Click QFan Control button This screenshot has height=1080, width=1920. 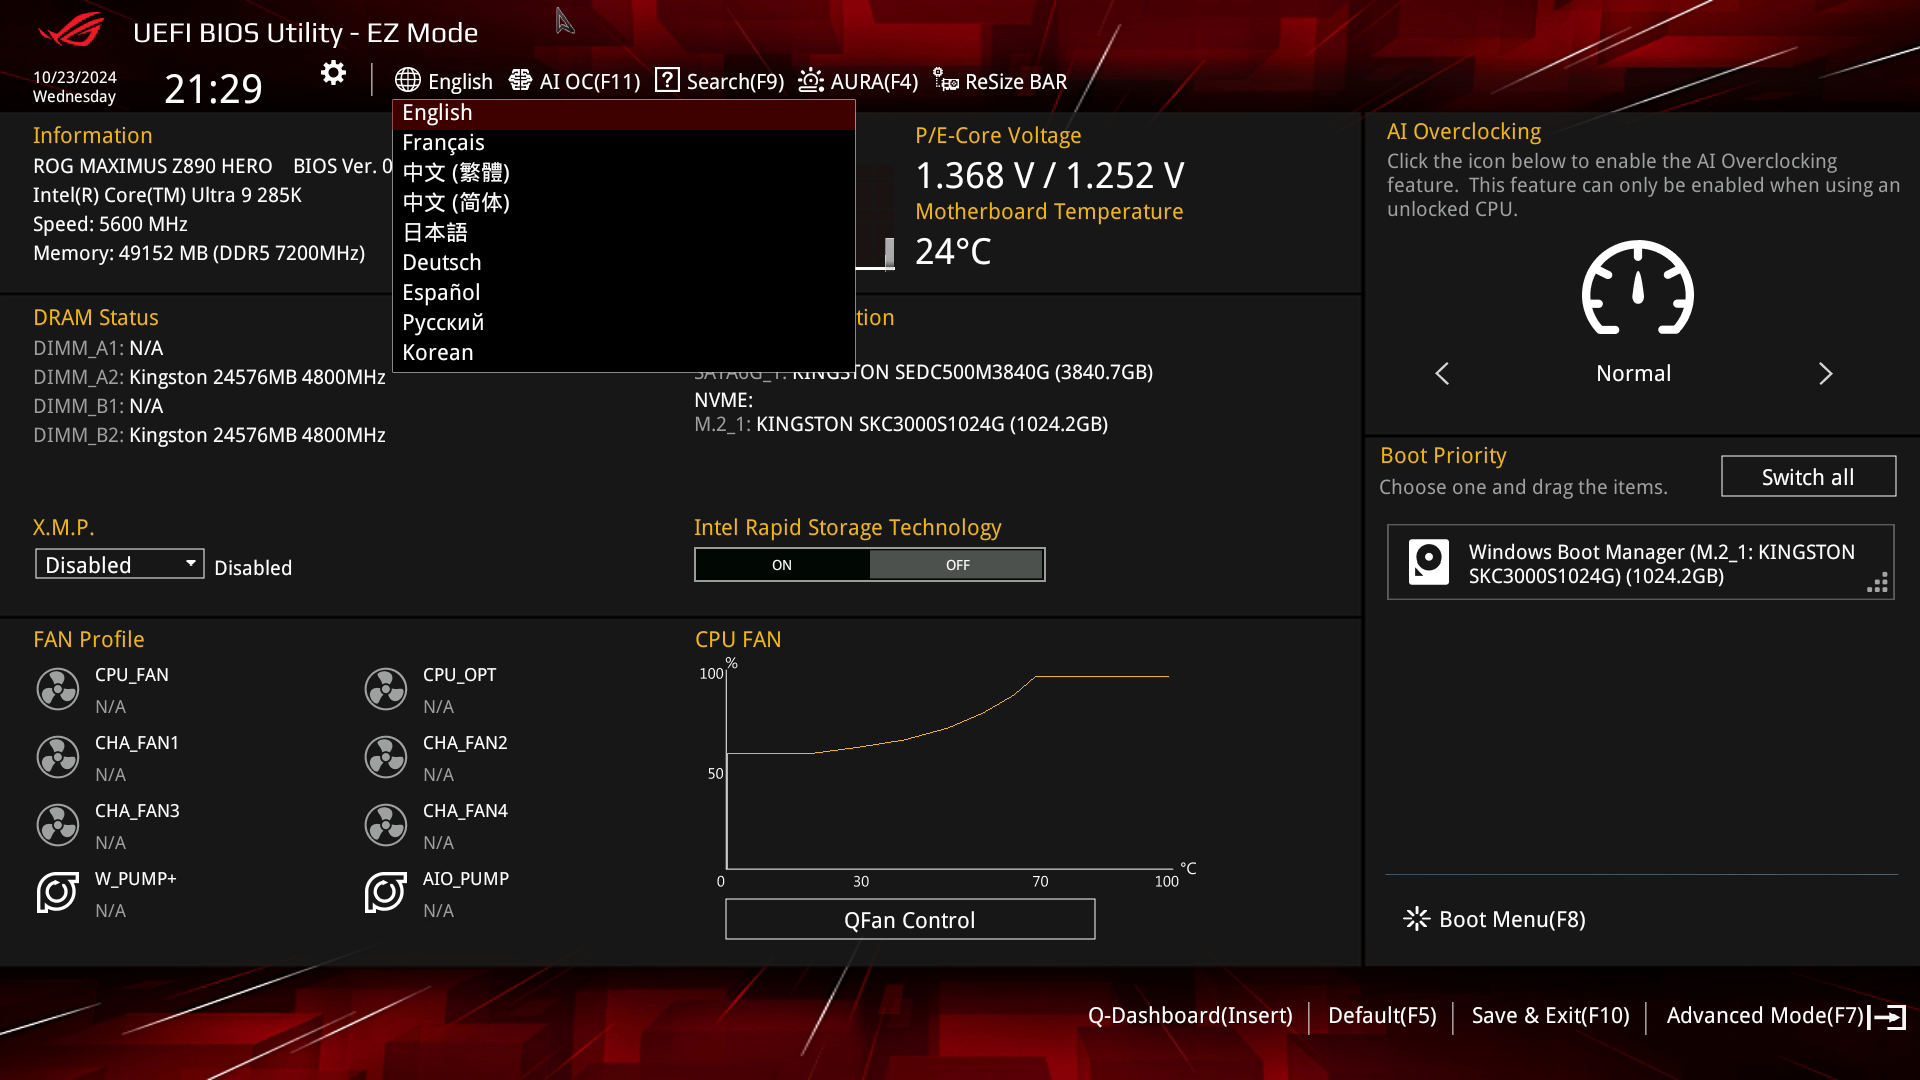[x=909, y=919]
